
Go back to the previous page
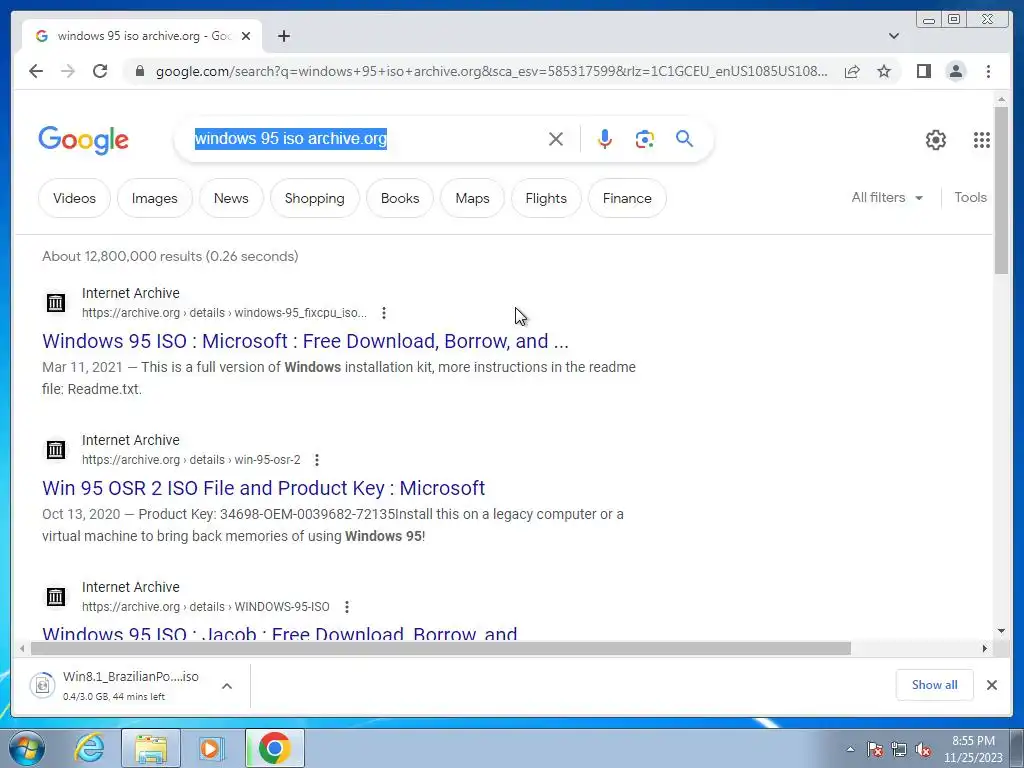point(36,71)
